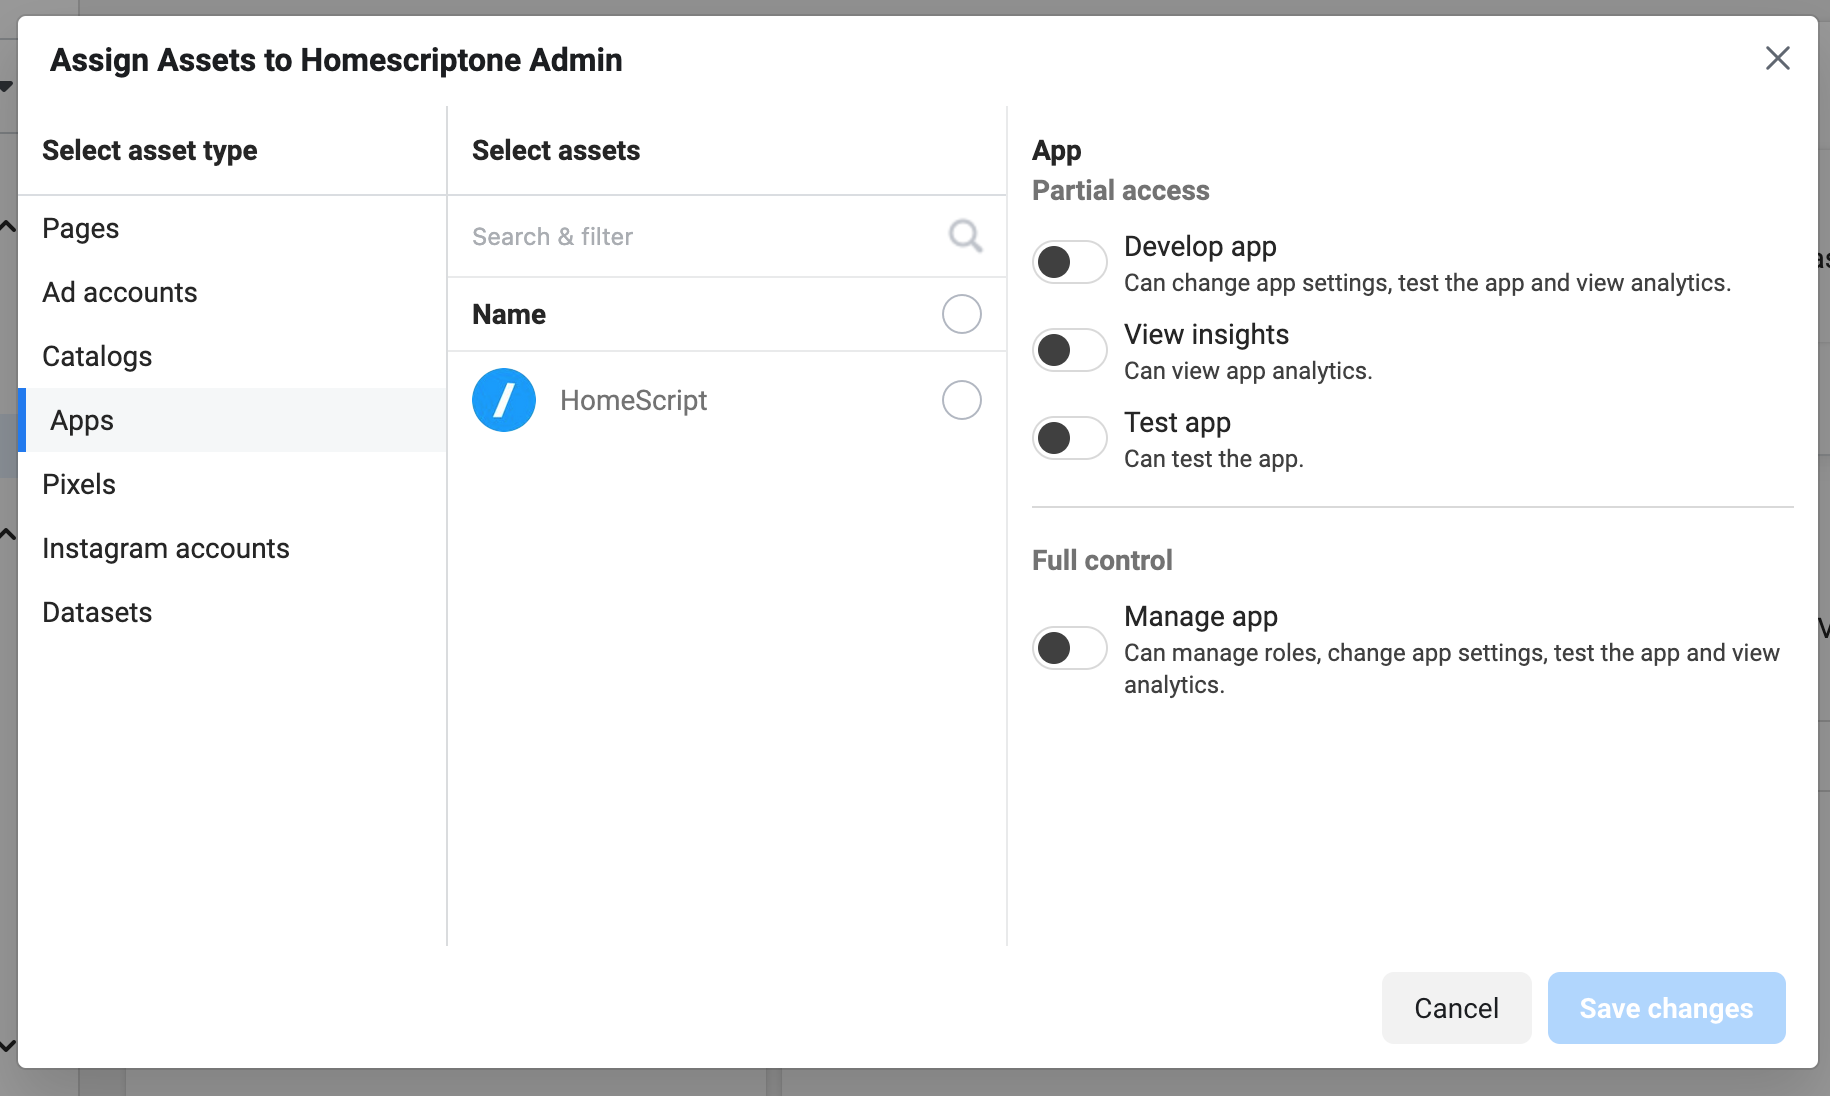Screen dimensions: 1830x1096
Task: Enable the Develop app toggle
Action: click(x=1069, y=262)
